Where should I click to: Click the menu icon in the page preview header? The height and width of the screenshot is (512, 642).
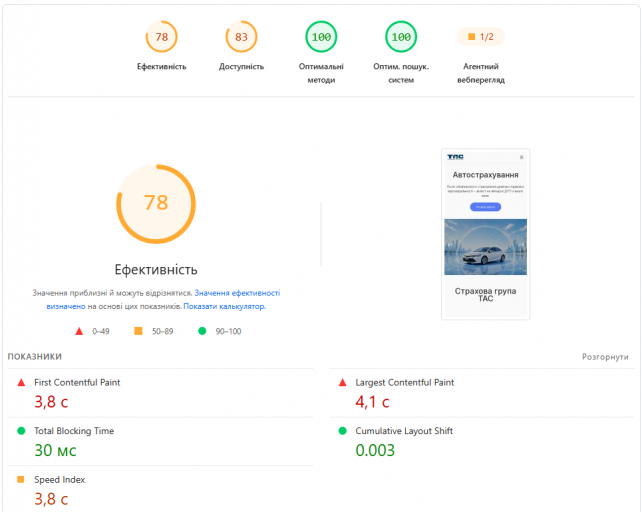(x=522, y=157)
